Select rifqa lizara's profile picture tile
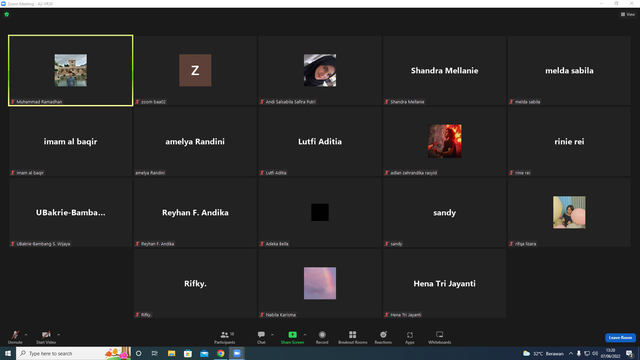Screen dimensions: 640x360 click(x=569, y=212)
